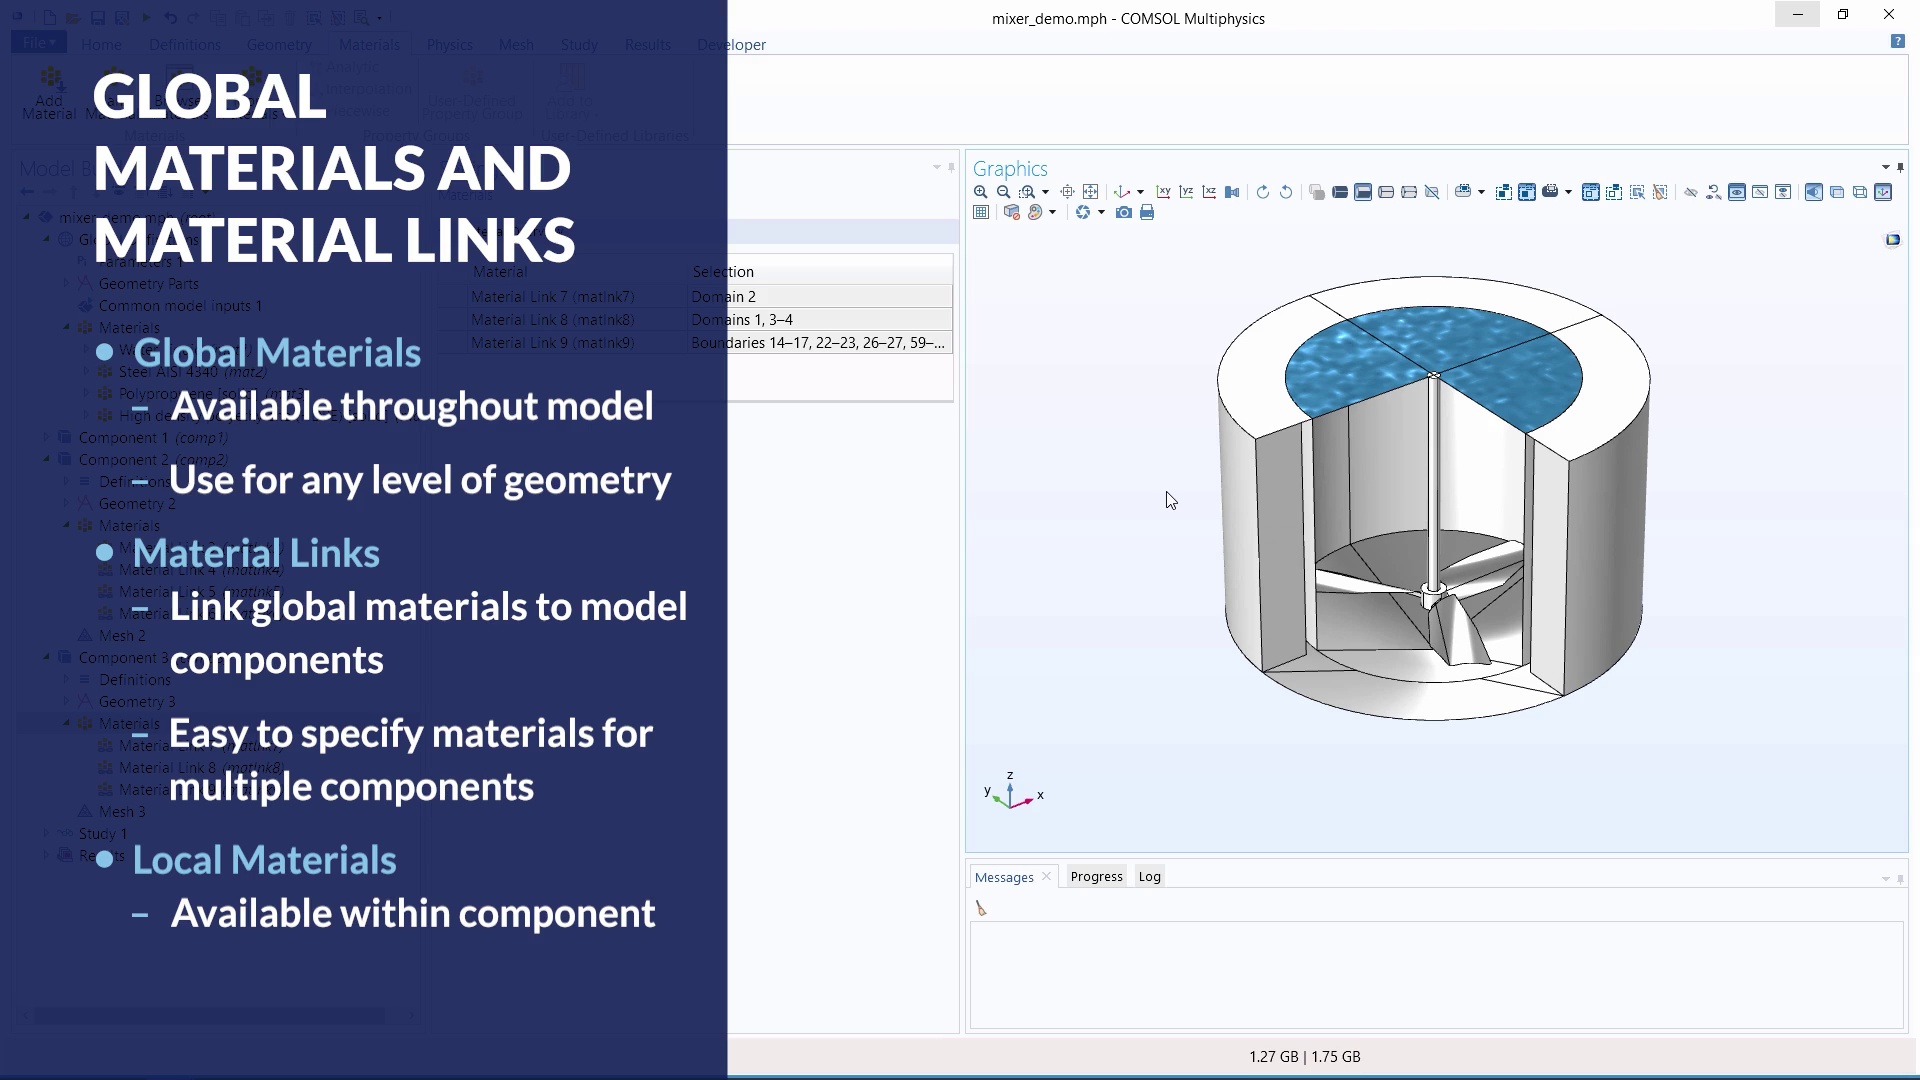Click the Zoom Out graphics tool
This screenshot has height=1080, width=1920.
coord(1003,192)
